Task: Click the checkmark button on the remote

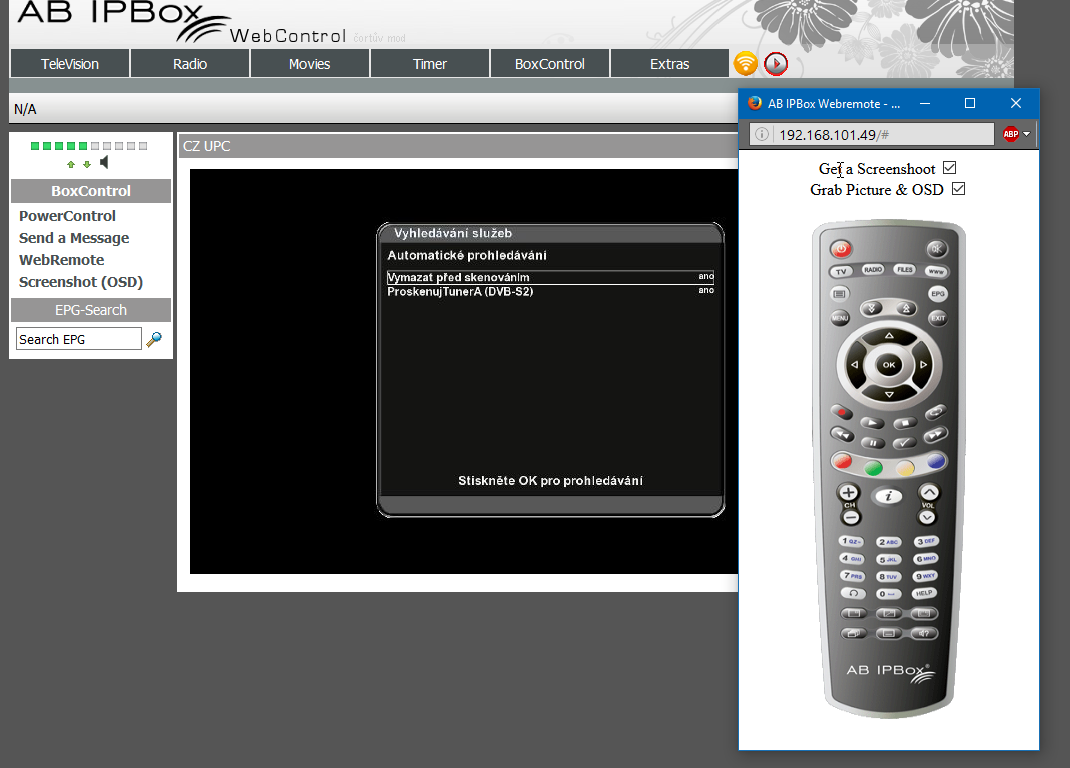Action: 905,443
